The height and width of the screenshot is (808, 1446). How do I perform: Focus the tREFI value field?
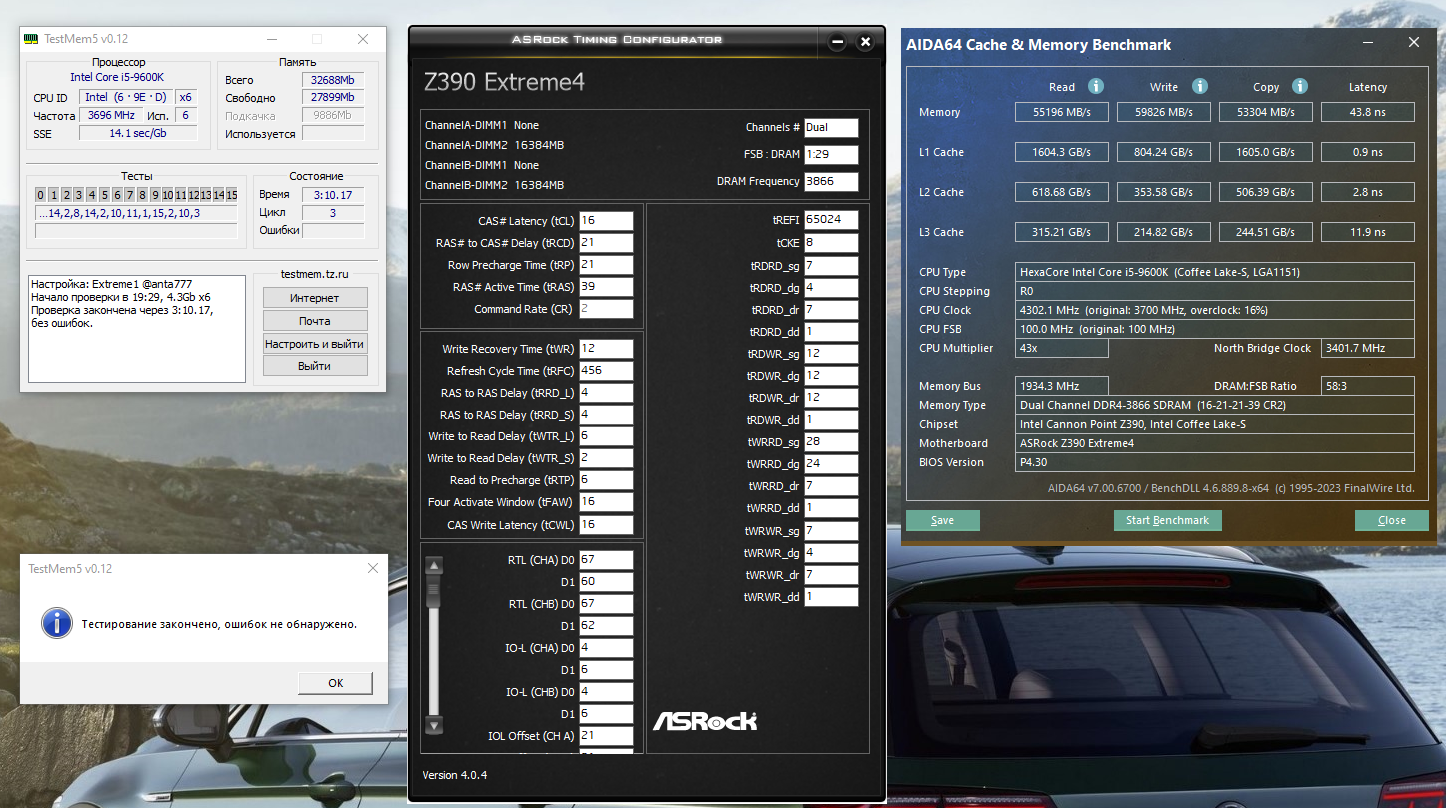tap(831, 220)
